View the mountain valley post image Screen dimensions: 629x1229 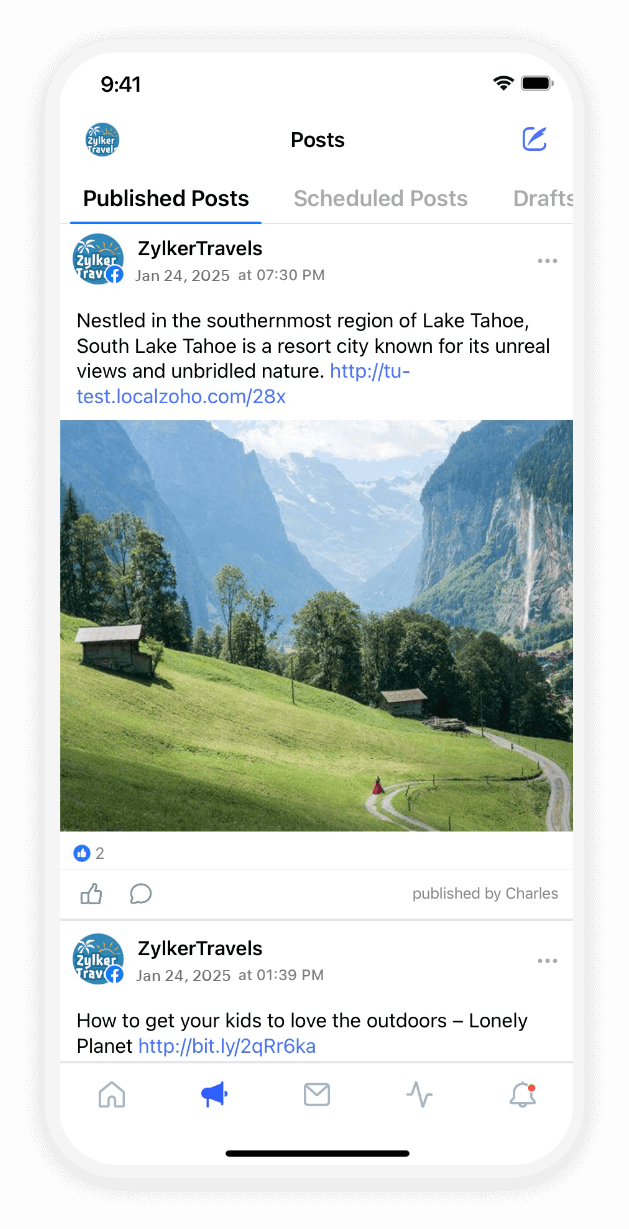click(x=316, y=625)
